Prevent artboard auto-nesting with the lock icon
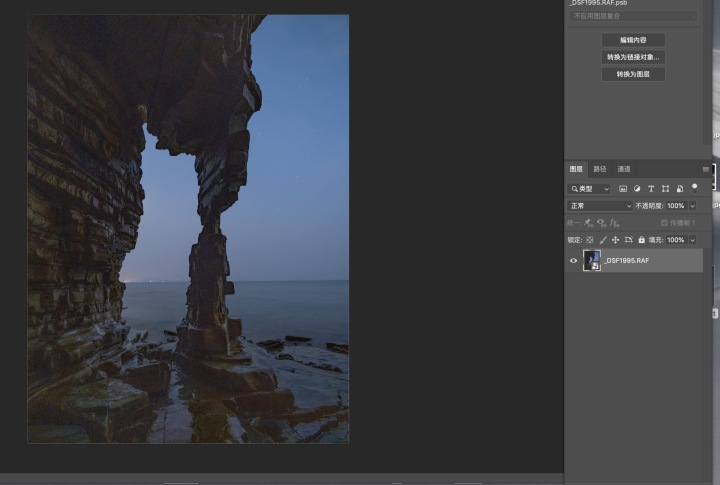This screenshot has width=720, height=485. click(x=629, y=240)
